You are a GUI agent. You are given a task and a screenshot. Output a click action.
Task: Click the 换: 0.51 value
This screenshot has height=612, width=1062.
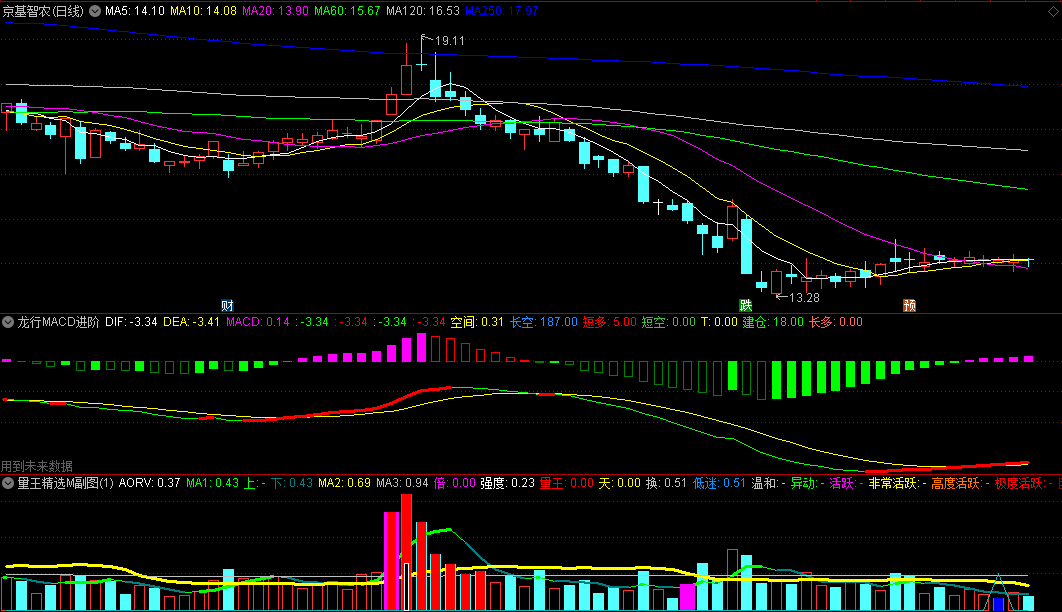(x=666, y=483)
